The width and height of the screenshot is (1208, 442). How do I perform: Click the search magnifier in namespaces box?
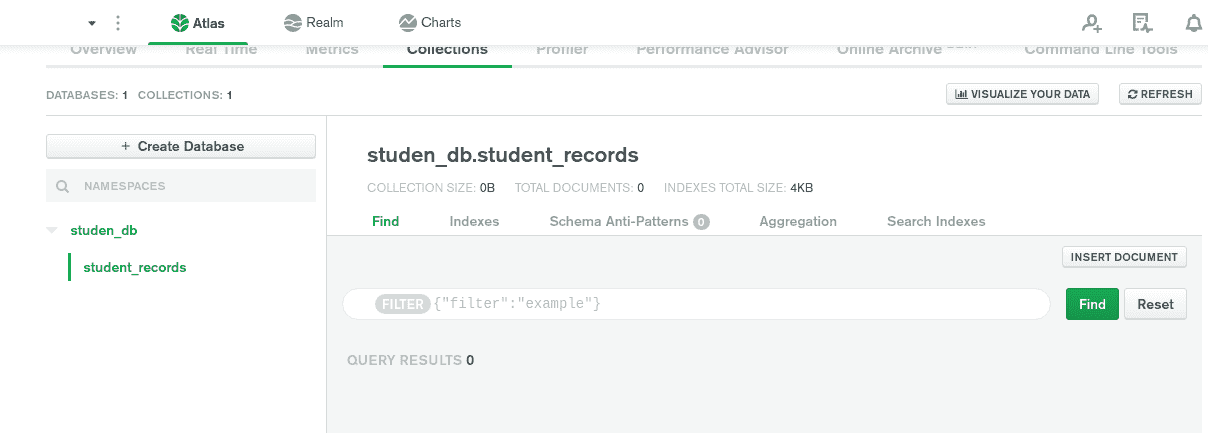tap(62, 187)
